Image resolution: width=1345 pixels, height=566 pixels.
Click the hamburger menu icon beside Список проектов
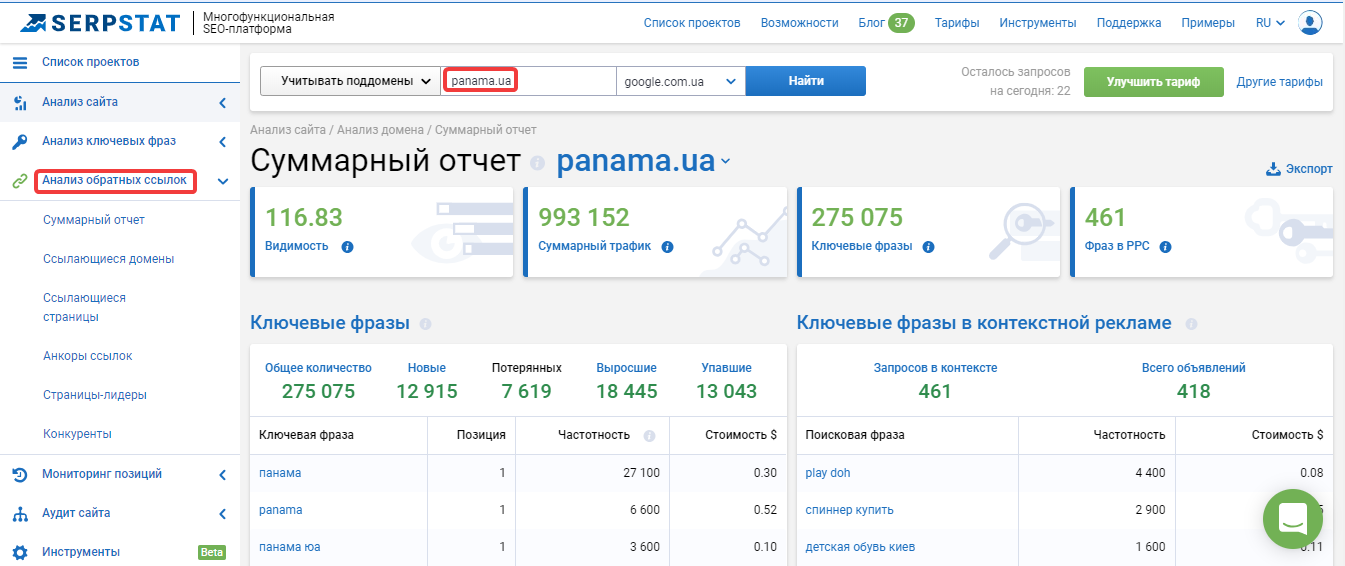click(x=19, y=63)
